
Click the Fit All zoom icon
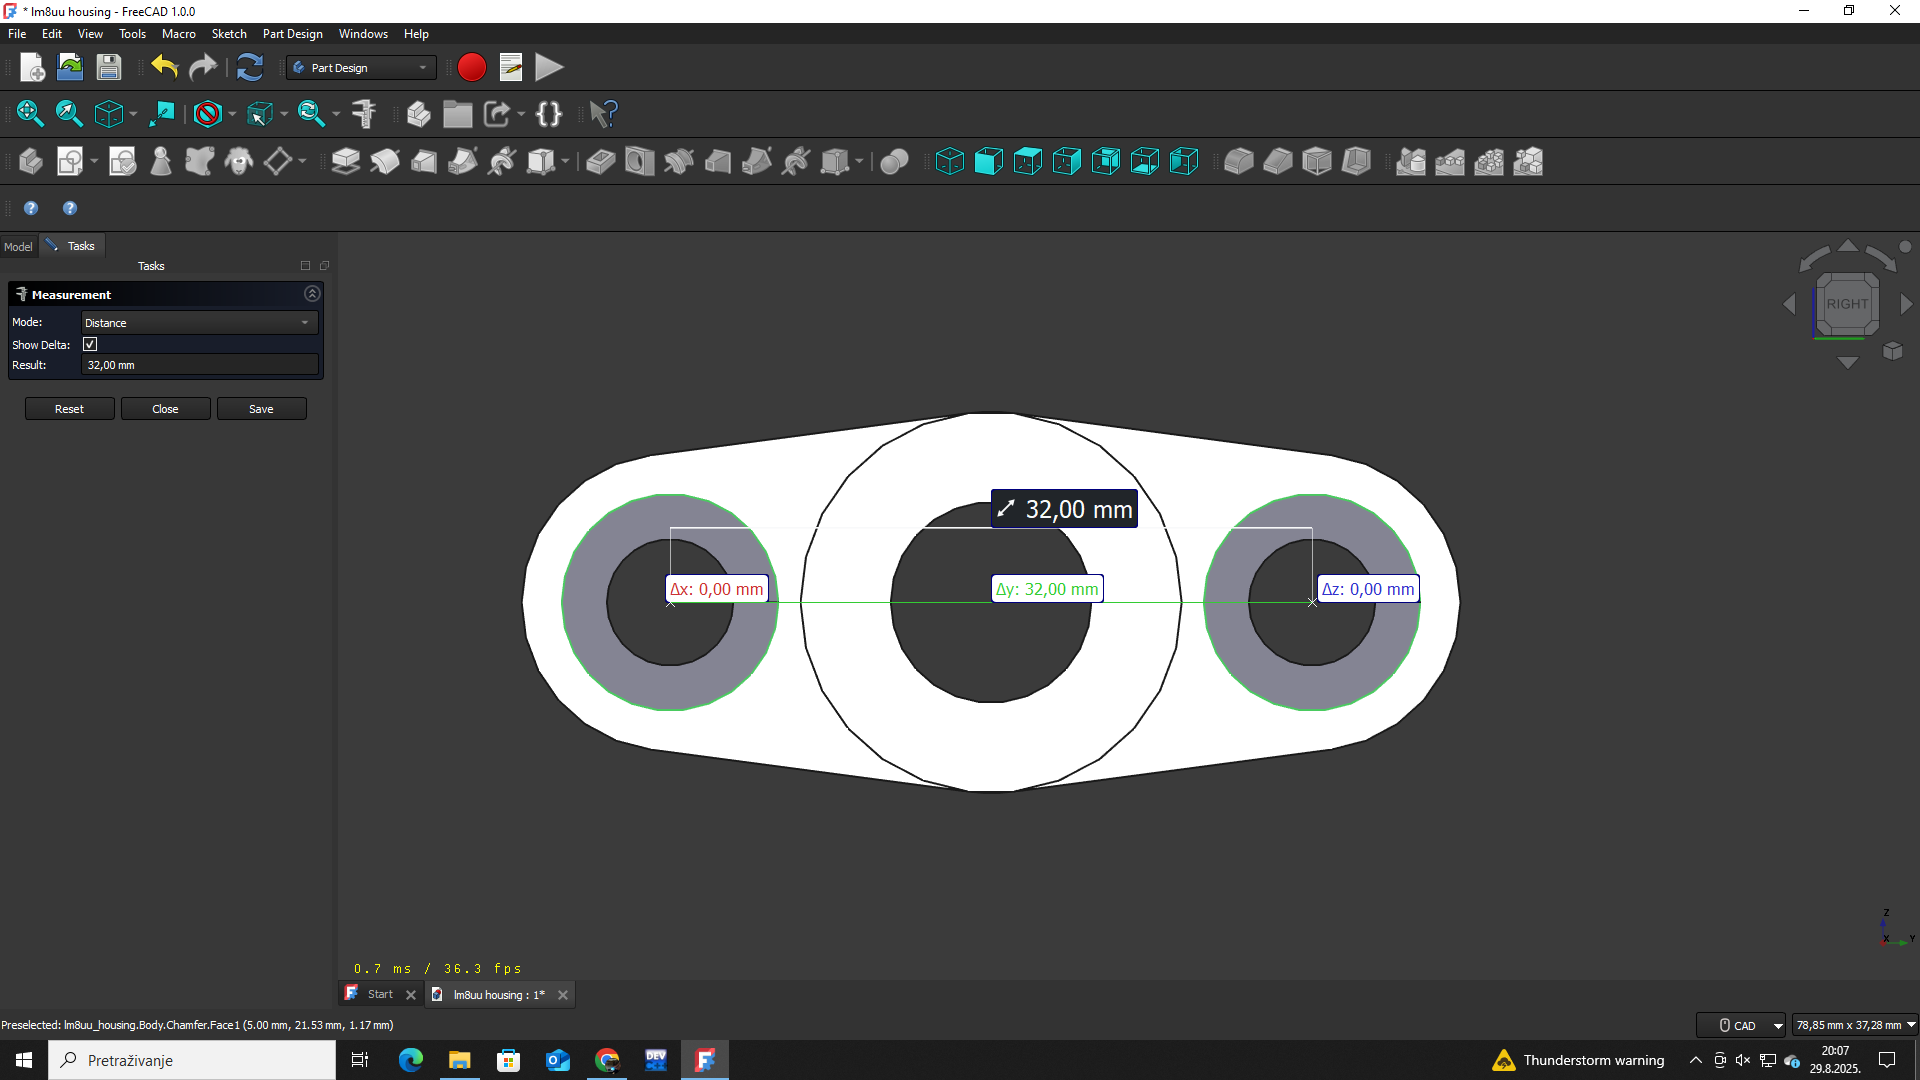[x=30, y=114]
